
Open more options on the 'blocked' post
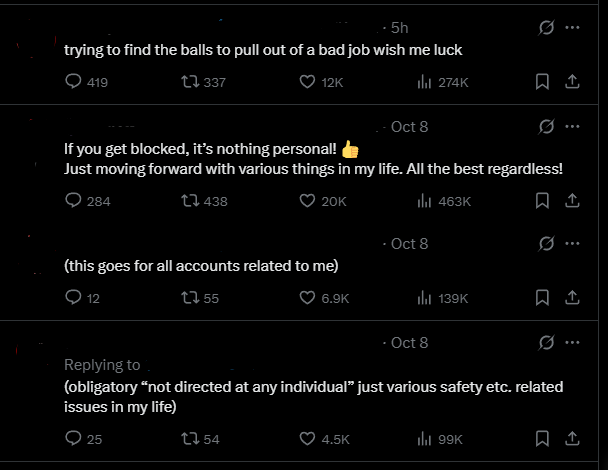572,126
